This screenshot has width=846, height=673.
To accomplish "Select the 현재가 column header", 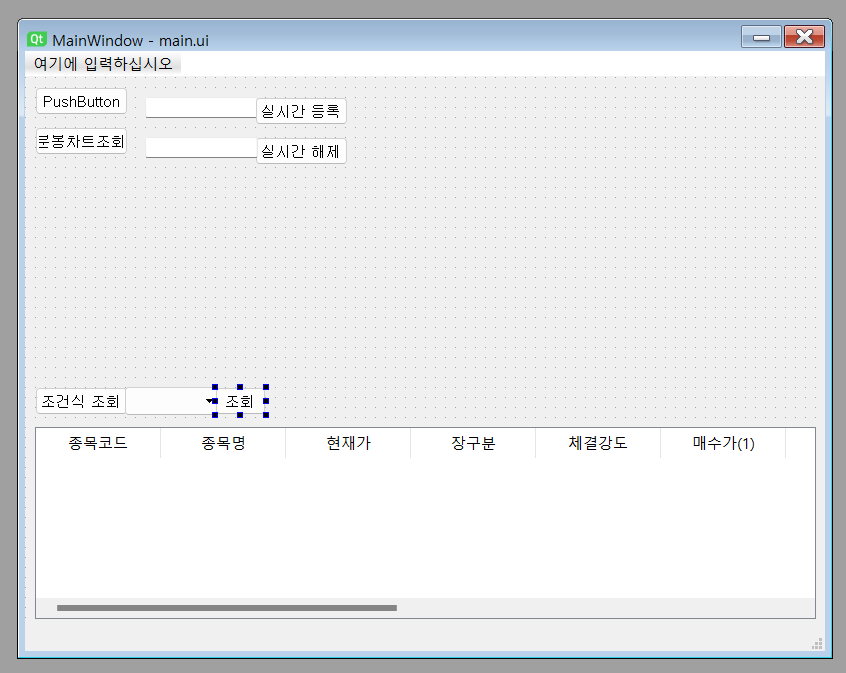I will (348, 443).
